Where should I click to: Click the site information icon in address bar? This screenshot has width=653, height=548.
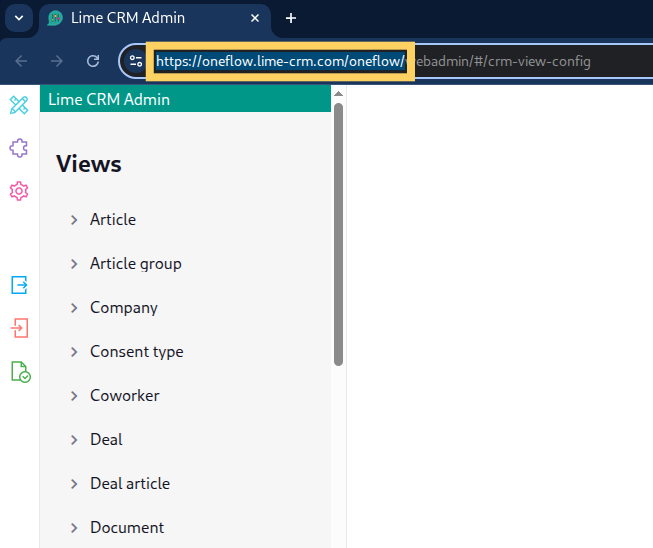(136, 61)
